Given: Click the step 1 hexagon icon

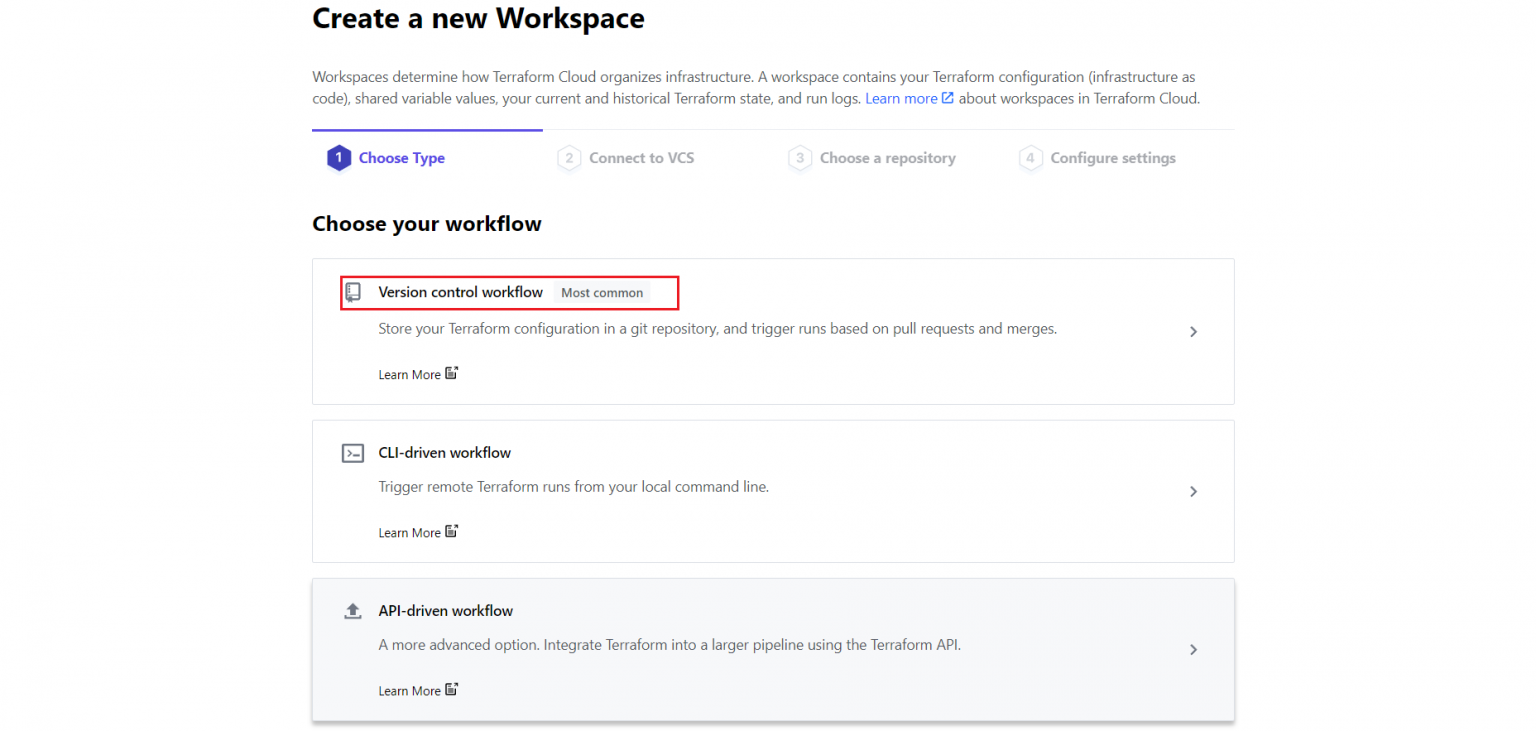Looking at the screenshot, I should (338, 157).
